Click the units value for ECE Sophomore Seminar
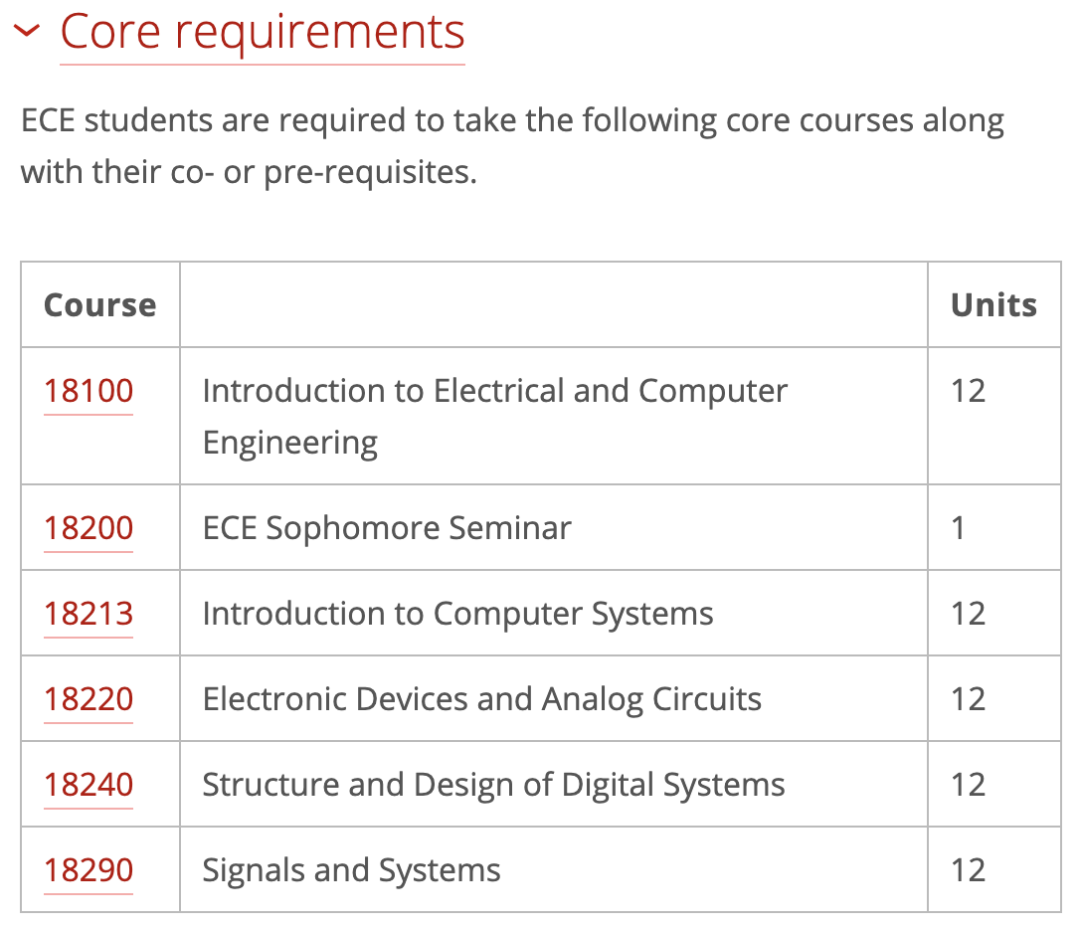 (958, 528)
